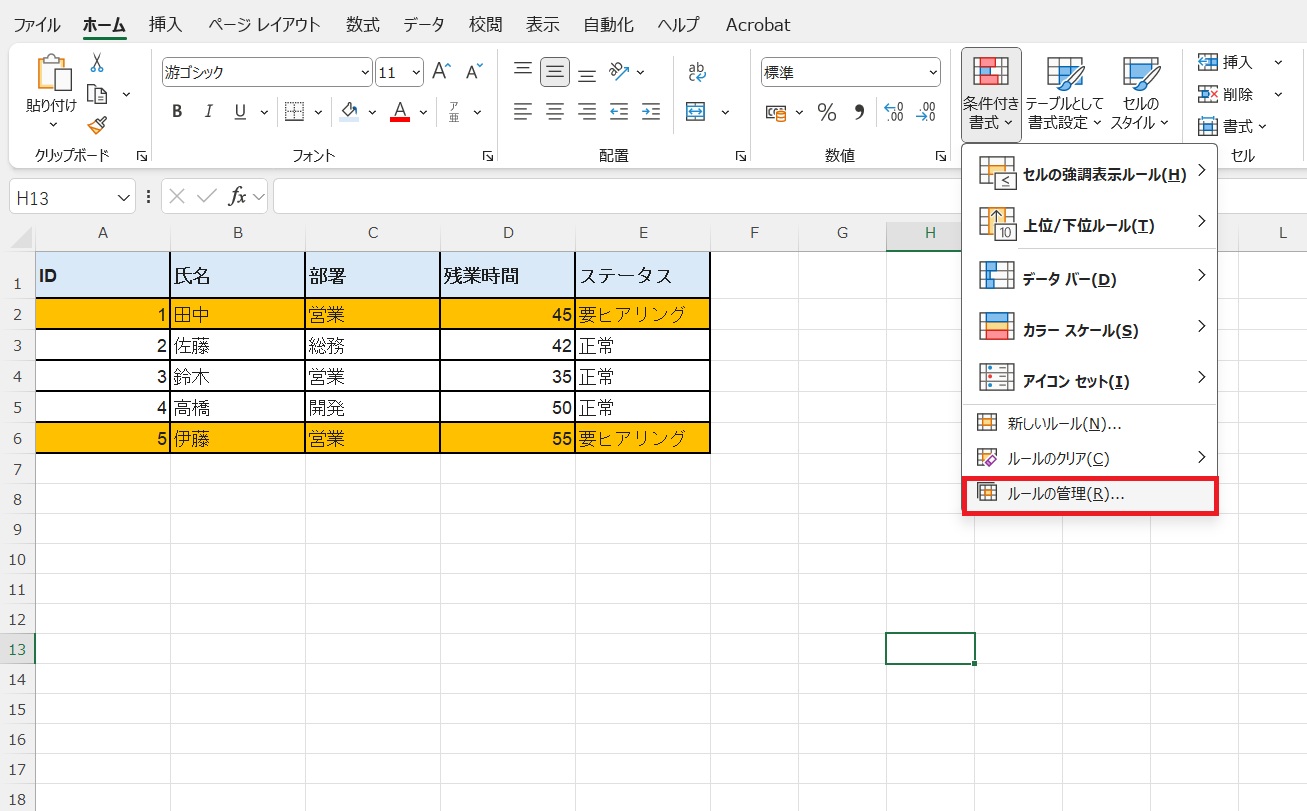Click the Wrap Text icon

697,72
